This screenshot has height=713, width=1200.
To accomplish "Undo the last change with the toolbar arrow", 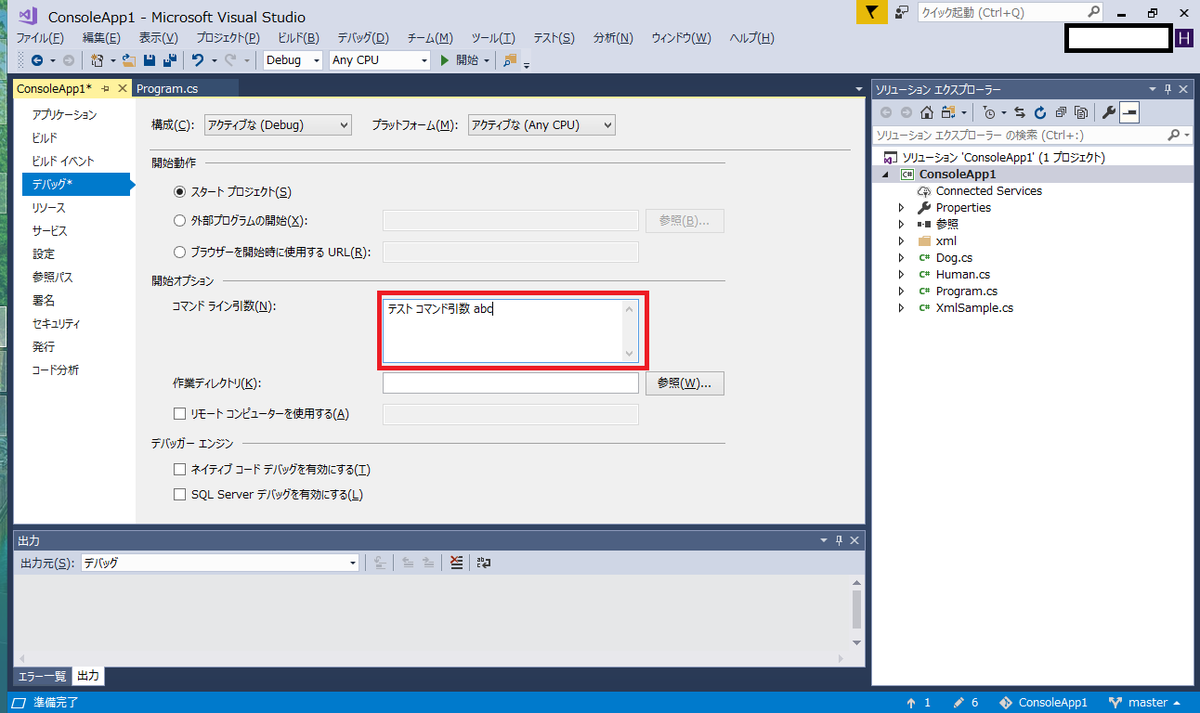I will coord(198,60).
